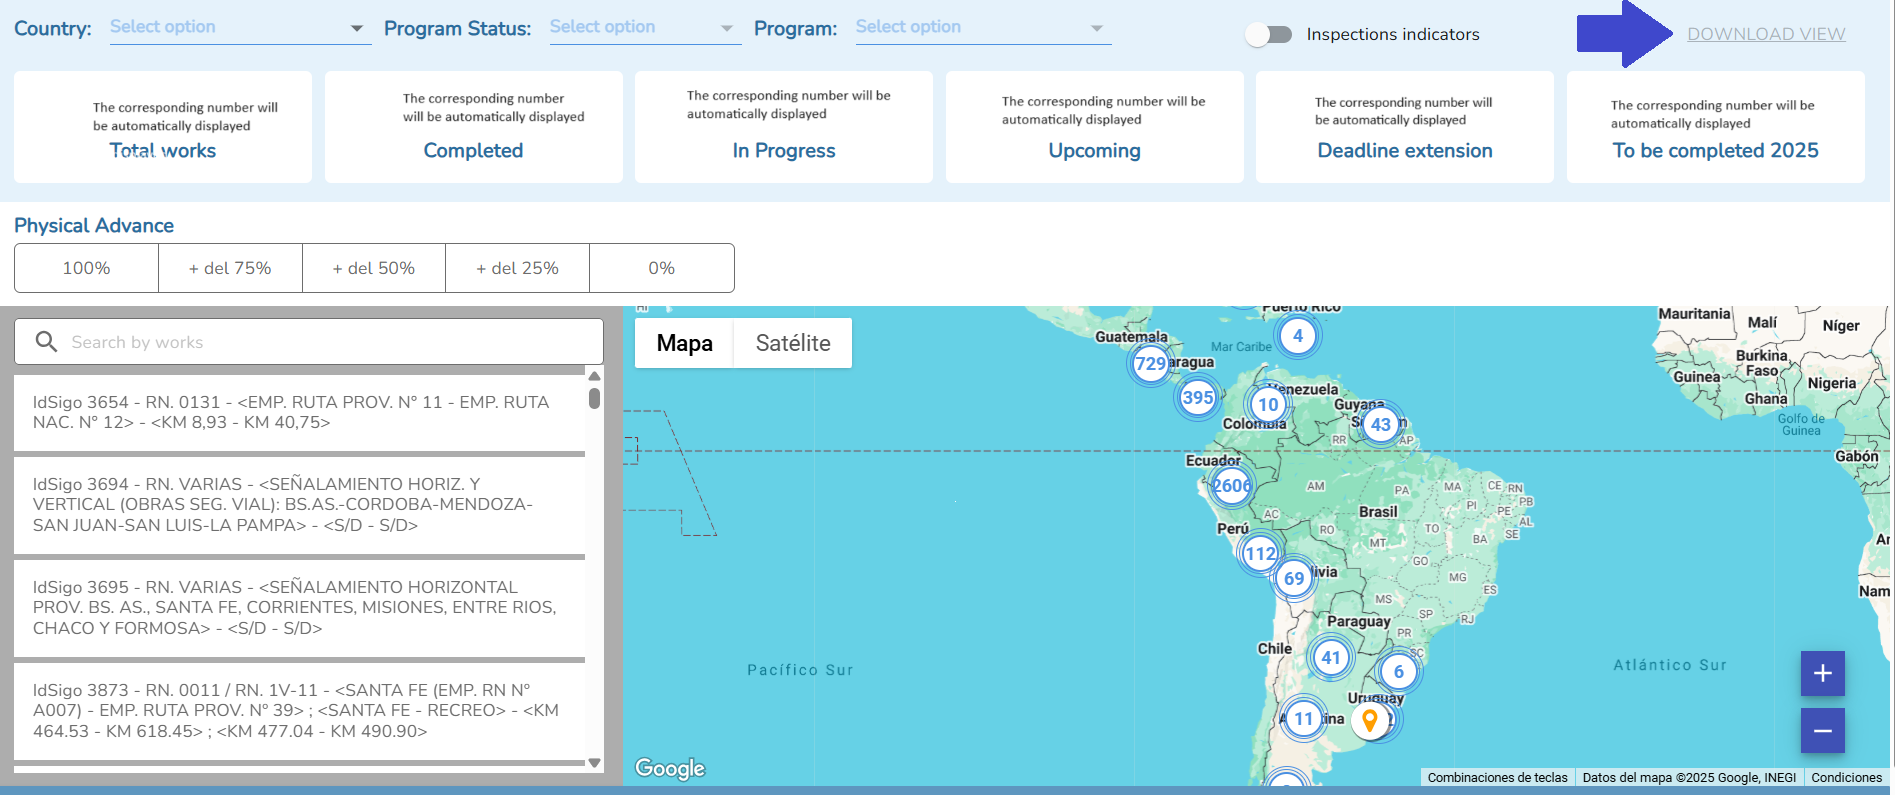1895x795 pixels.
Task: Click the orange map pin marker
Action: [x=1370, y=719]
